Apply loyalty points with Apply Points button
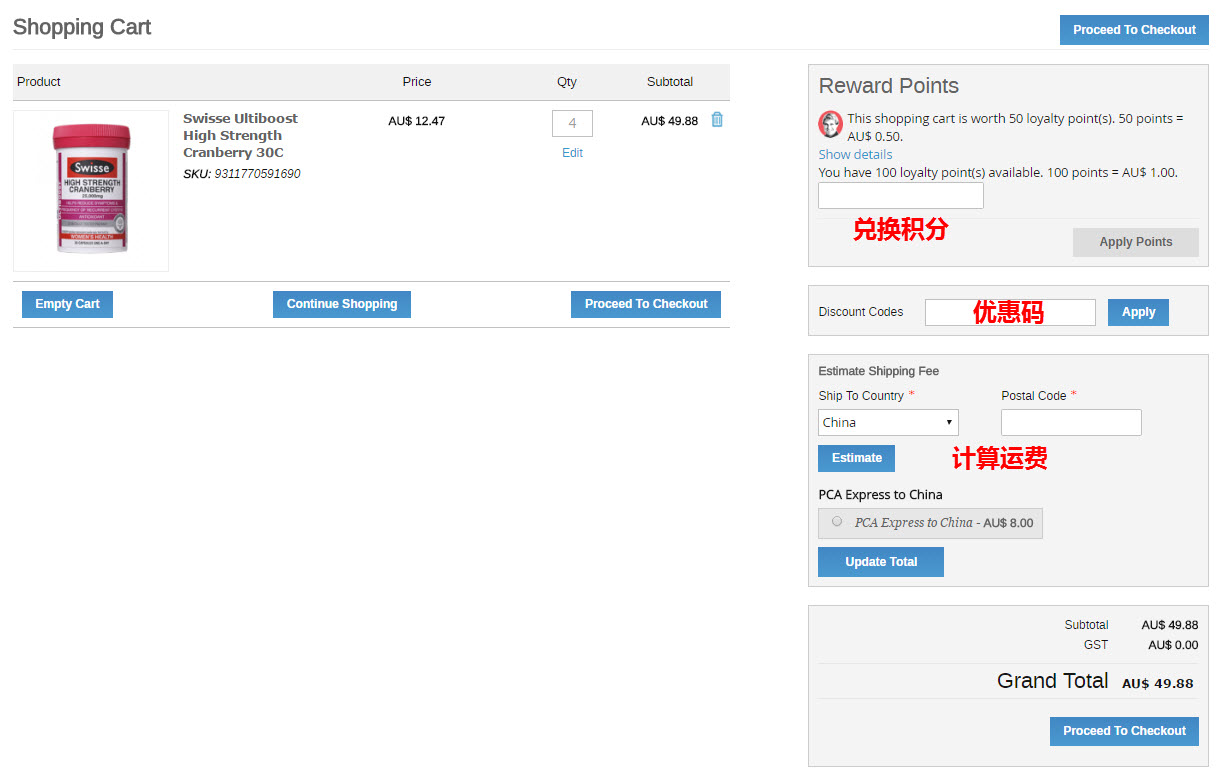Image resolution: width=1225 pixels, height=783 pixels. pyautogui.click(x=1135, y=242)
